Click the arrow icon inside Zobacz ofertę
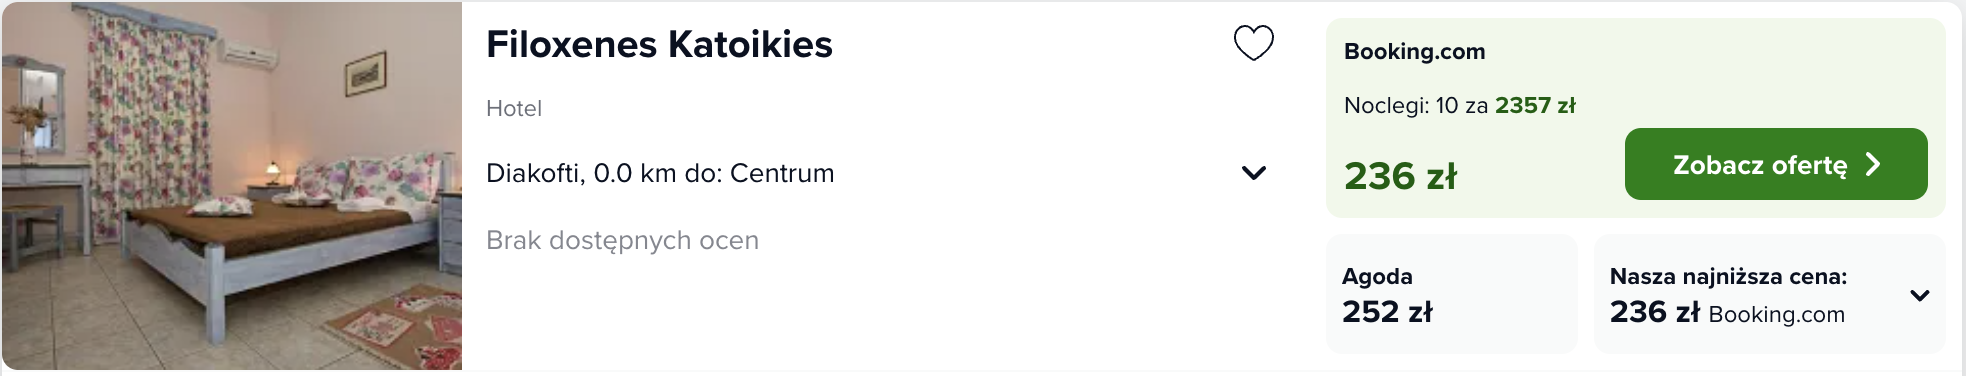 (x=1873, y=164)
